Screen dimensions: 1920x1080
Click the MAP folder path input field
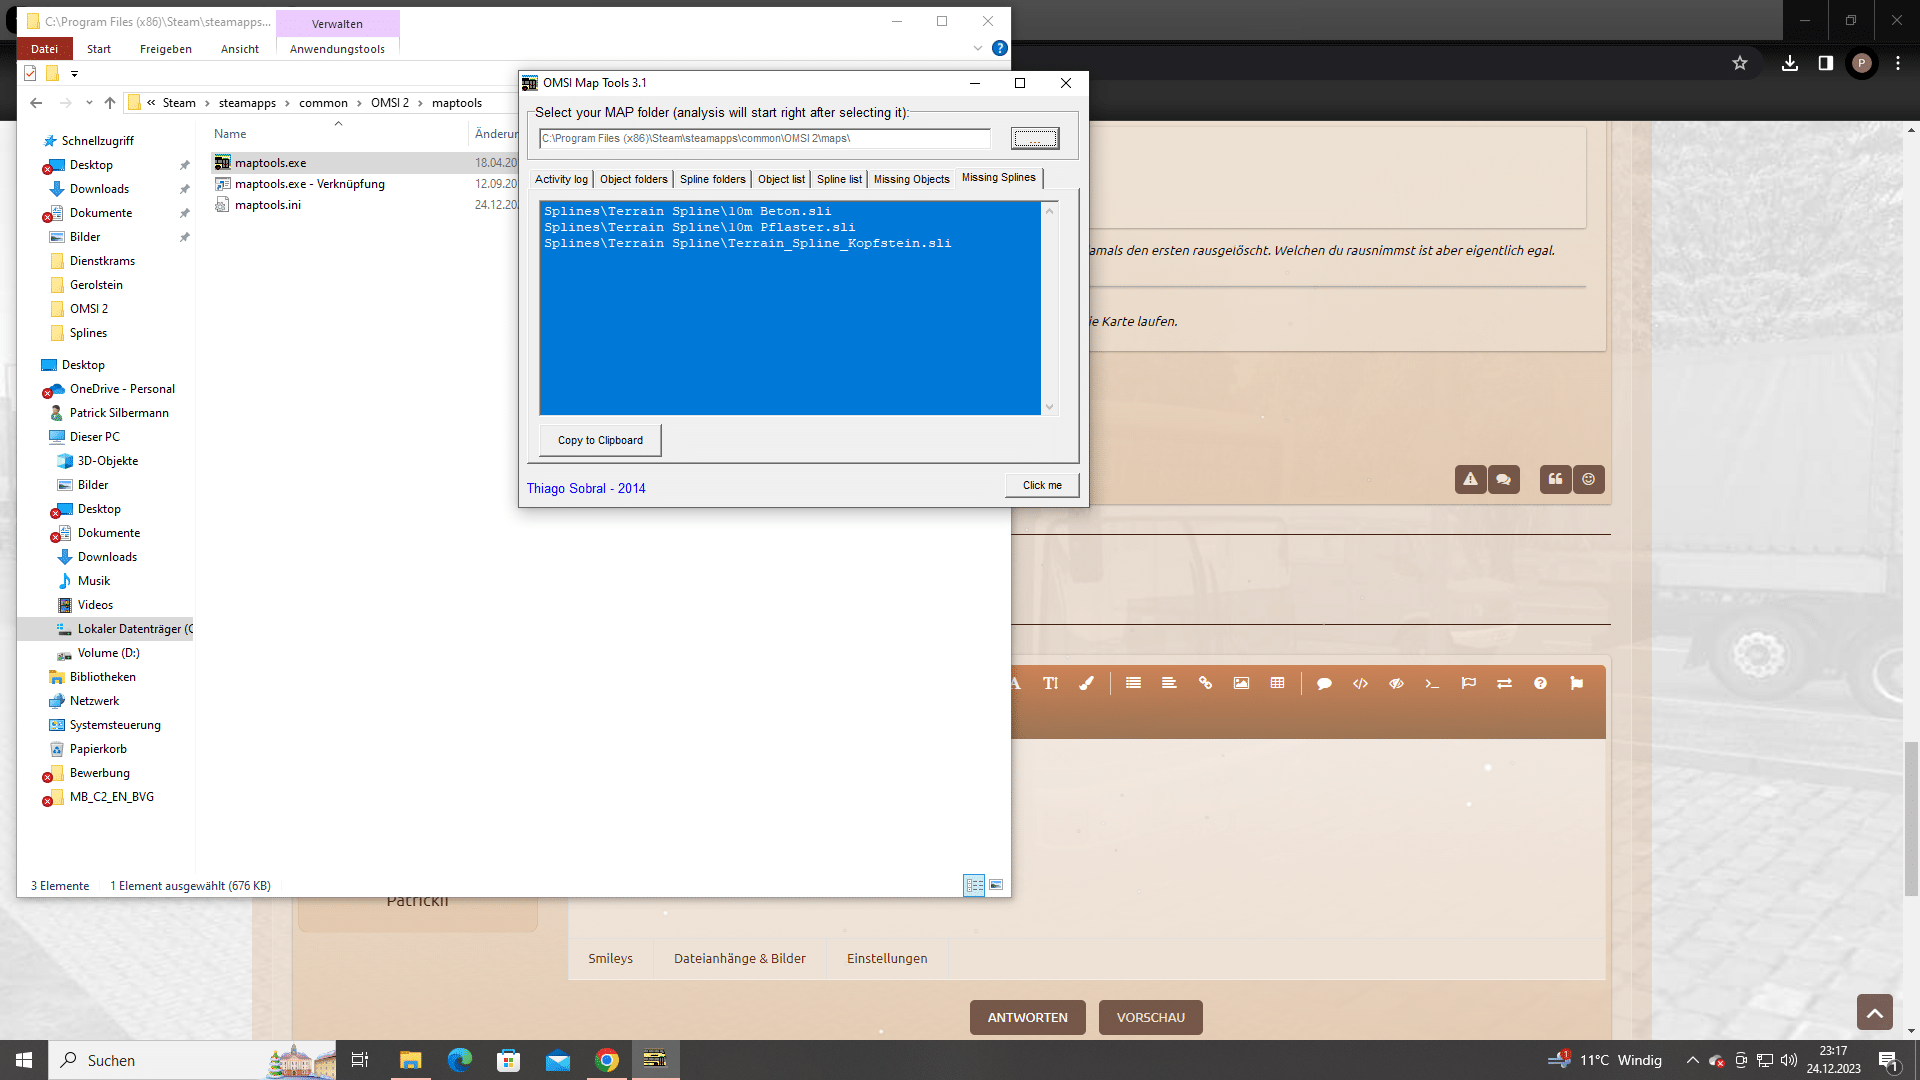[x=764, y=138]
